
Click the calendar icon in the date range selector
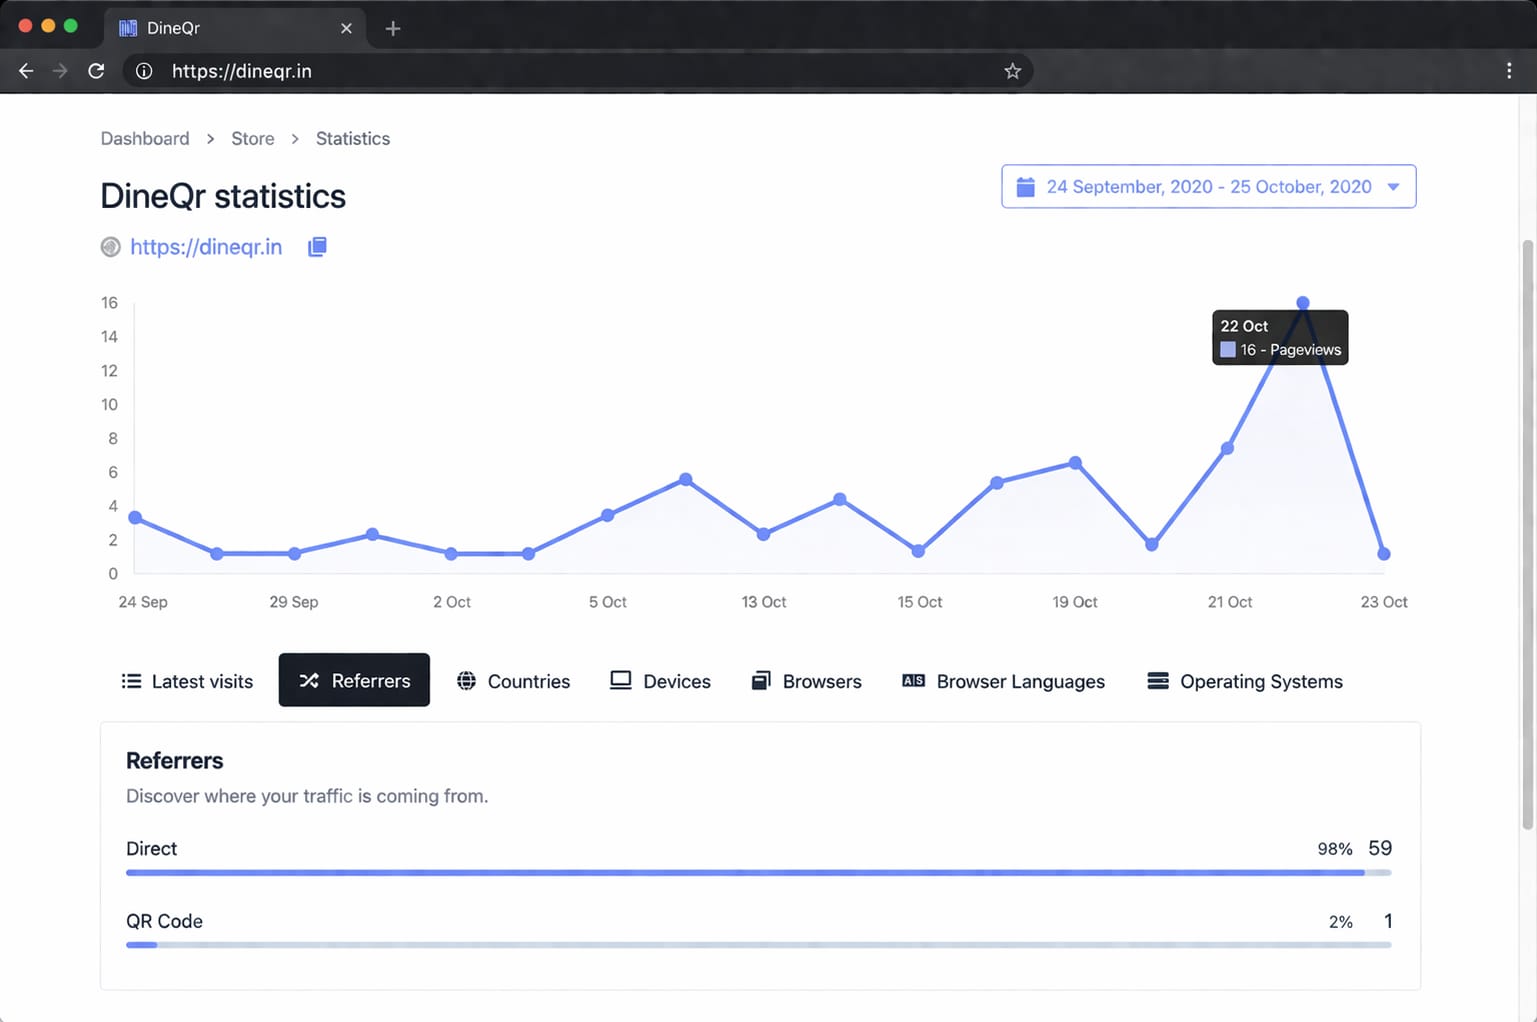click(1025, 186)
